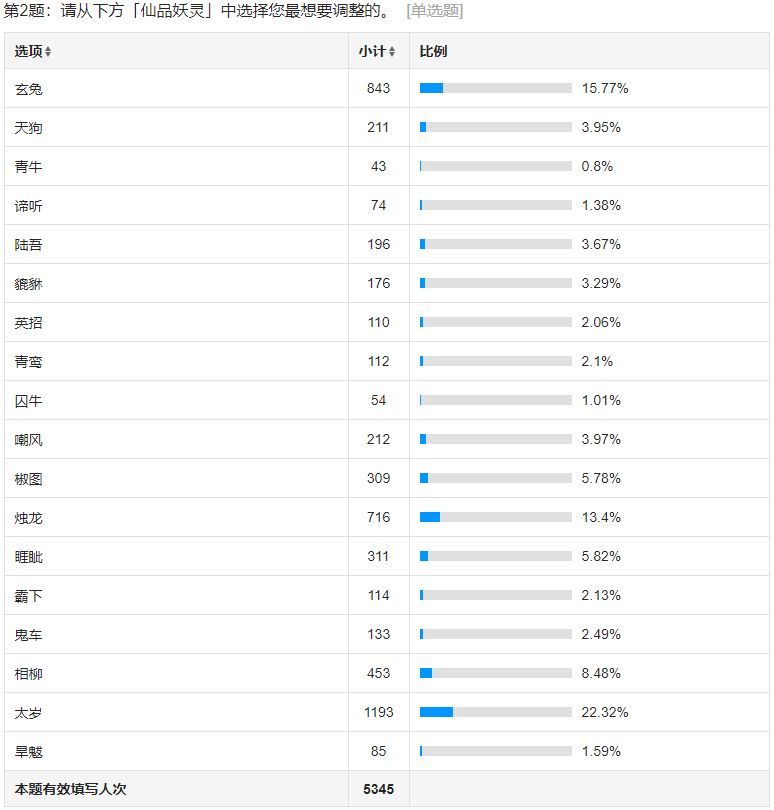Select the 鬼车 option label
The height and width of the screenshot is (810, 774).
28,635
